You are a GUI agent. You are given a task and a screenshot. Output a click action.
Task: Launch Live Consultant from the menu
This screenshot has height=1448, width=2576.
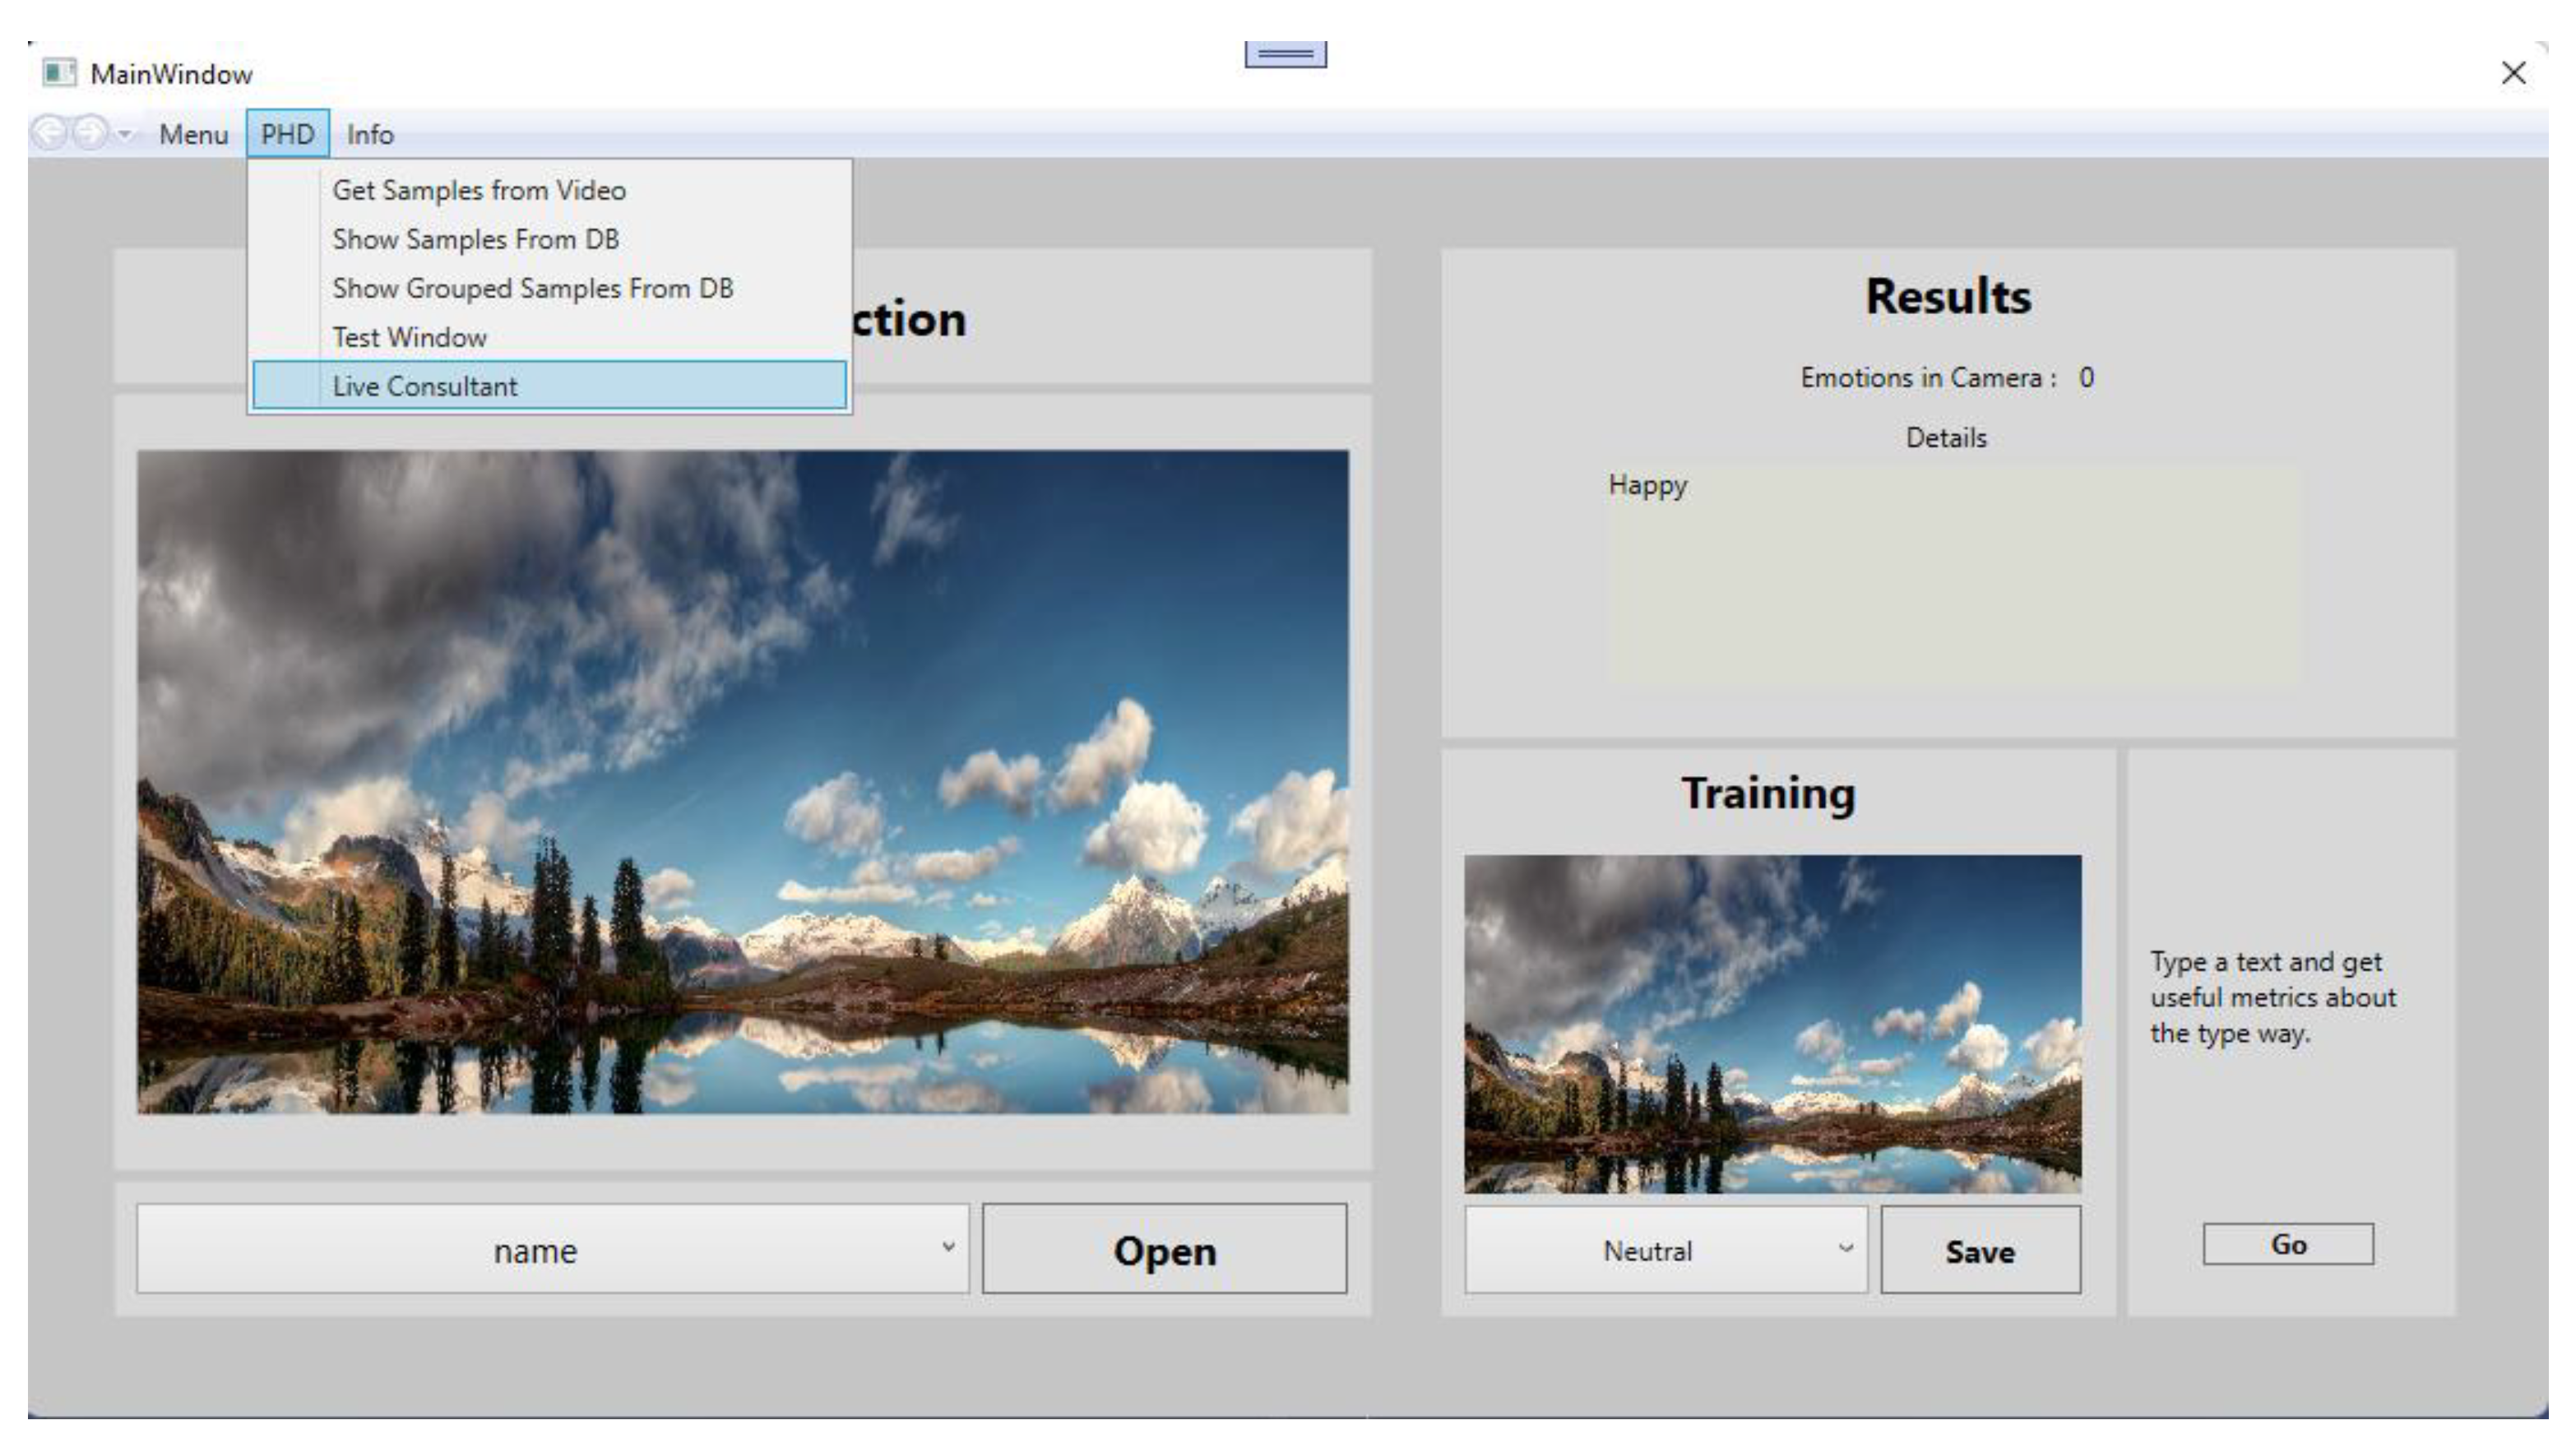(425, 386)
